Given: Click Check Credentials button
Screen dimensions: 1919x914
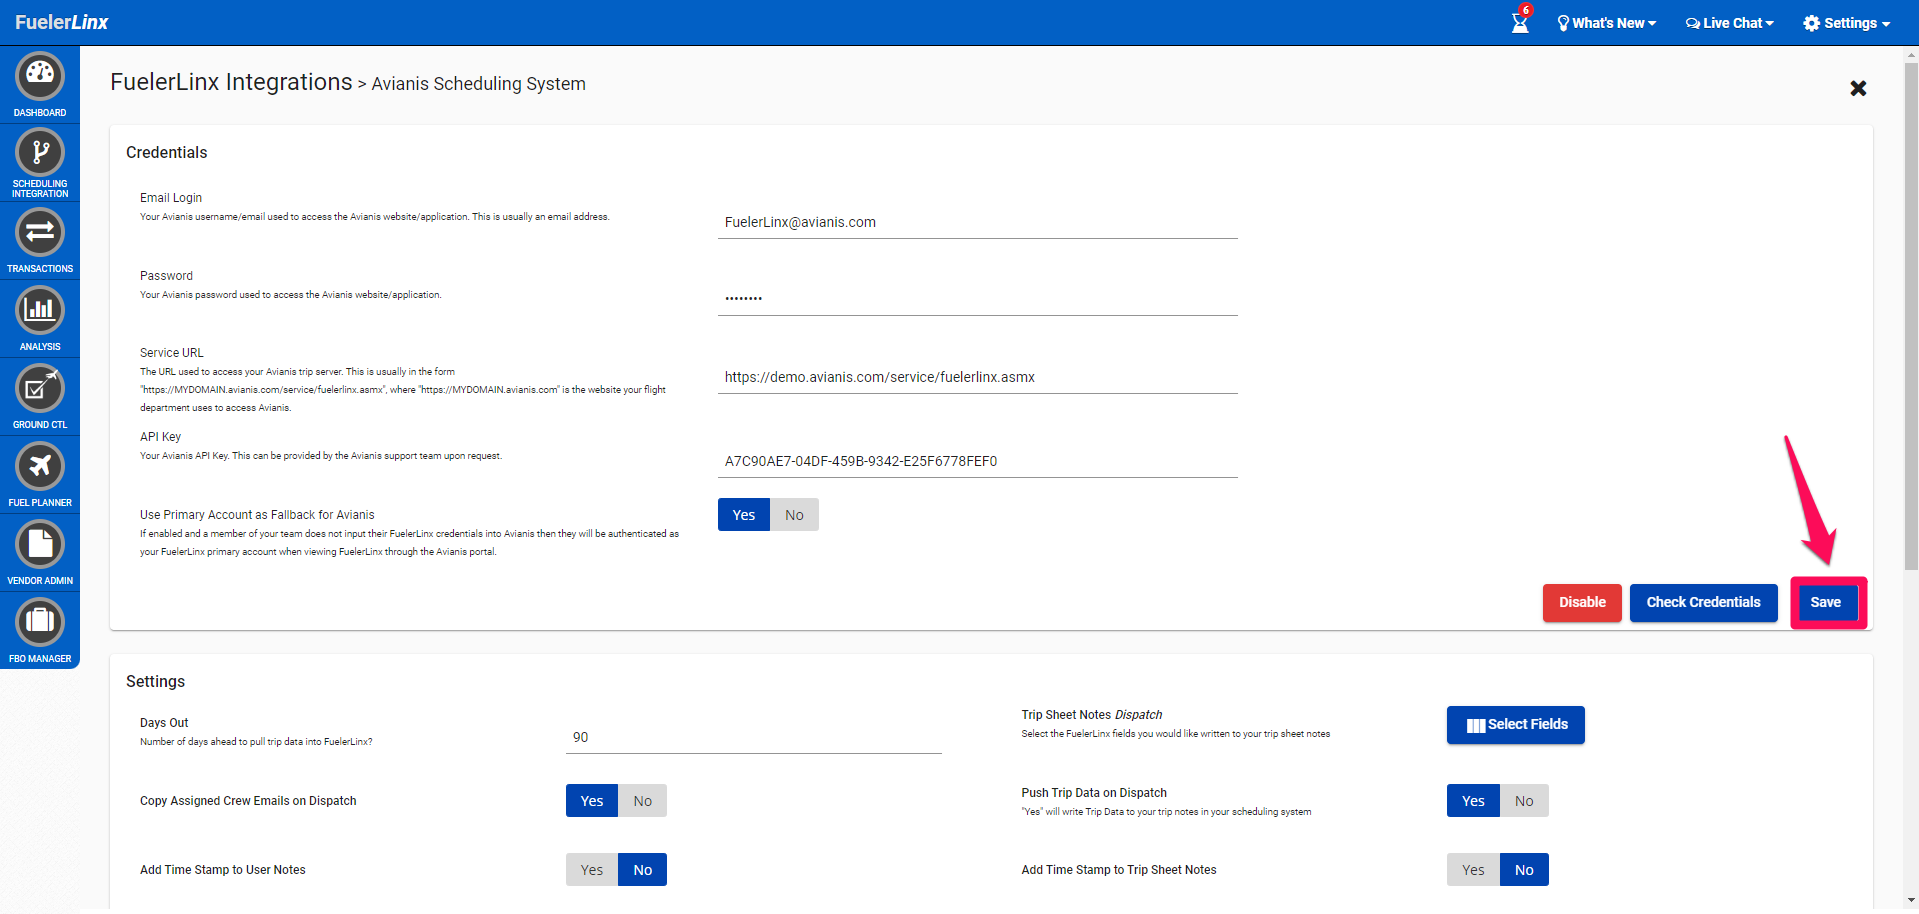Looking at the screenshot, I should point(1704,603).
